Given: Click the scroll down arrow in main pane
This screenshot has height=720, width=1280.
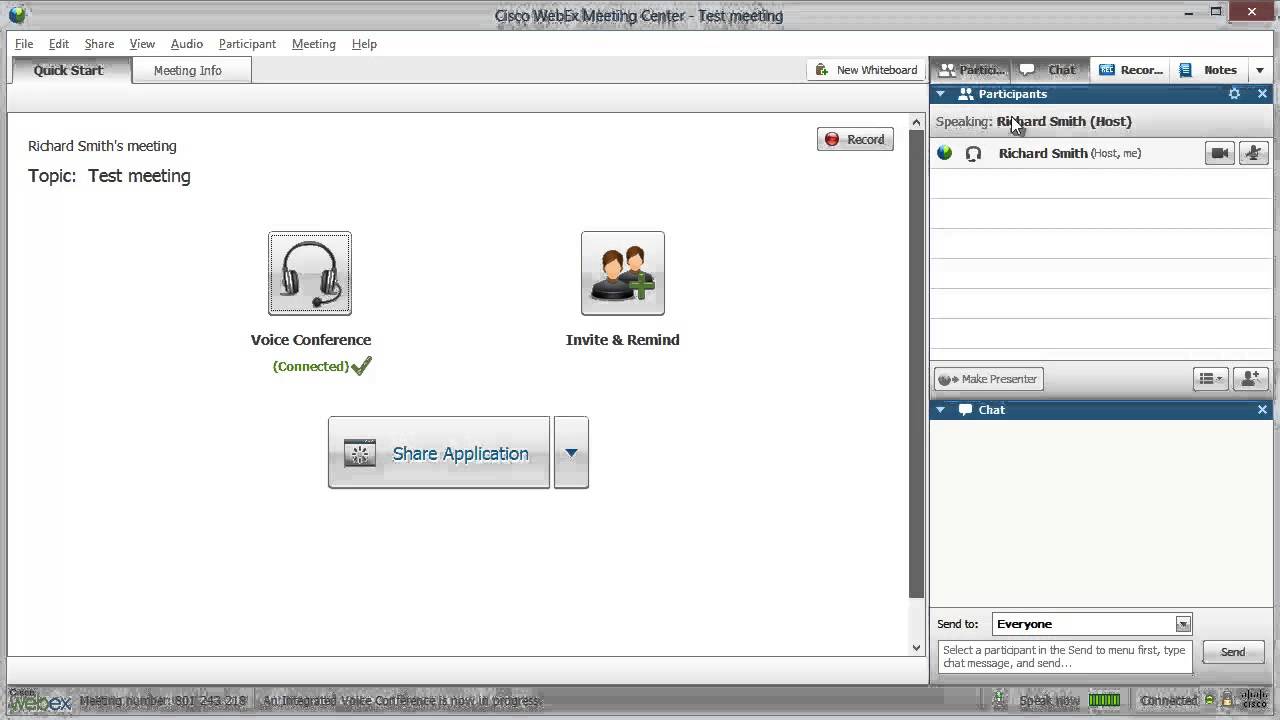Looking at the screenshot, I should 917,647.
